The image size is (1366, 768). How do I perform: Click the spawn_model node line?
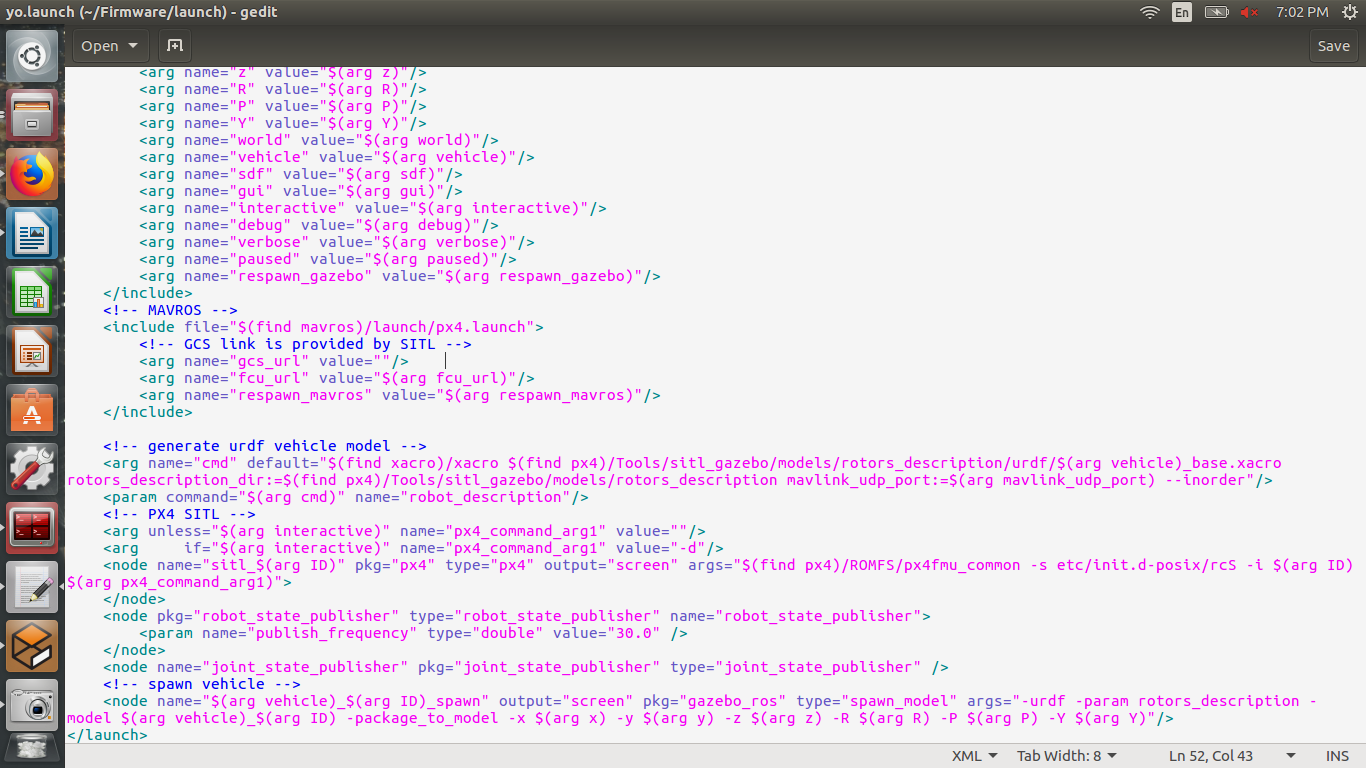(692, 709)
